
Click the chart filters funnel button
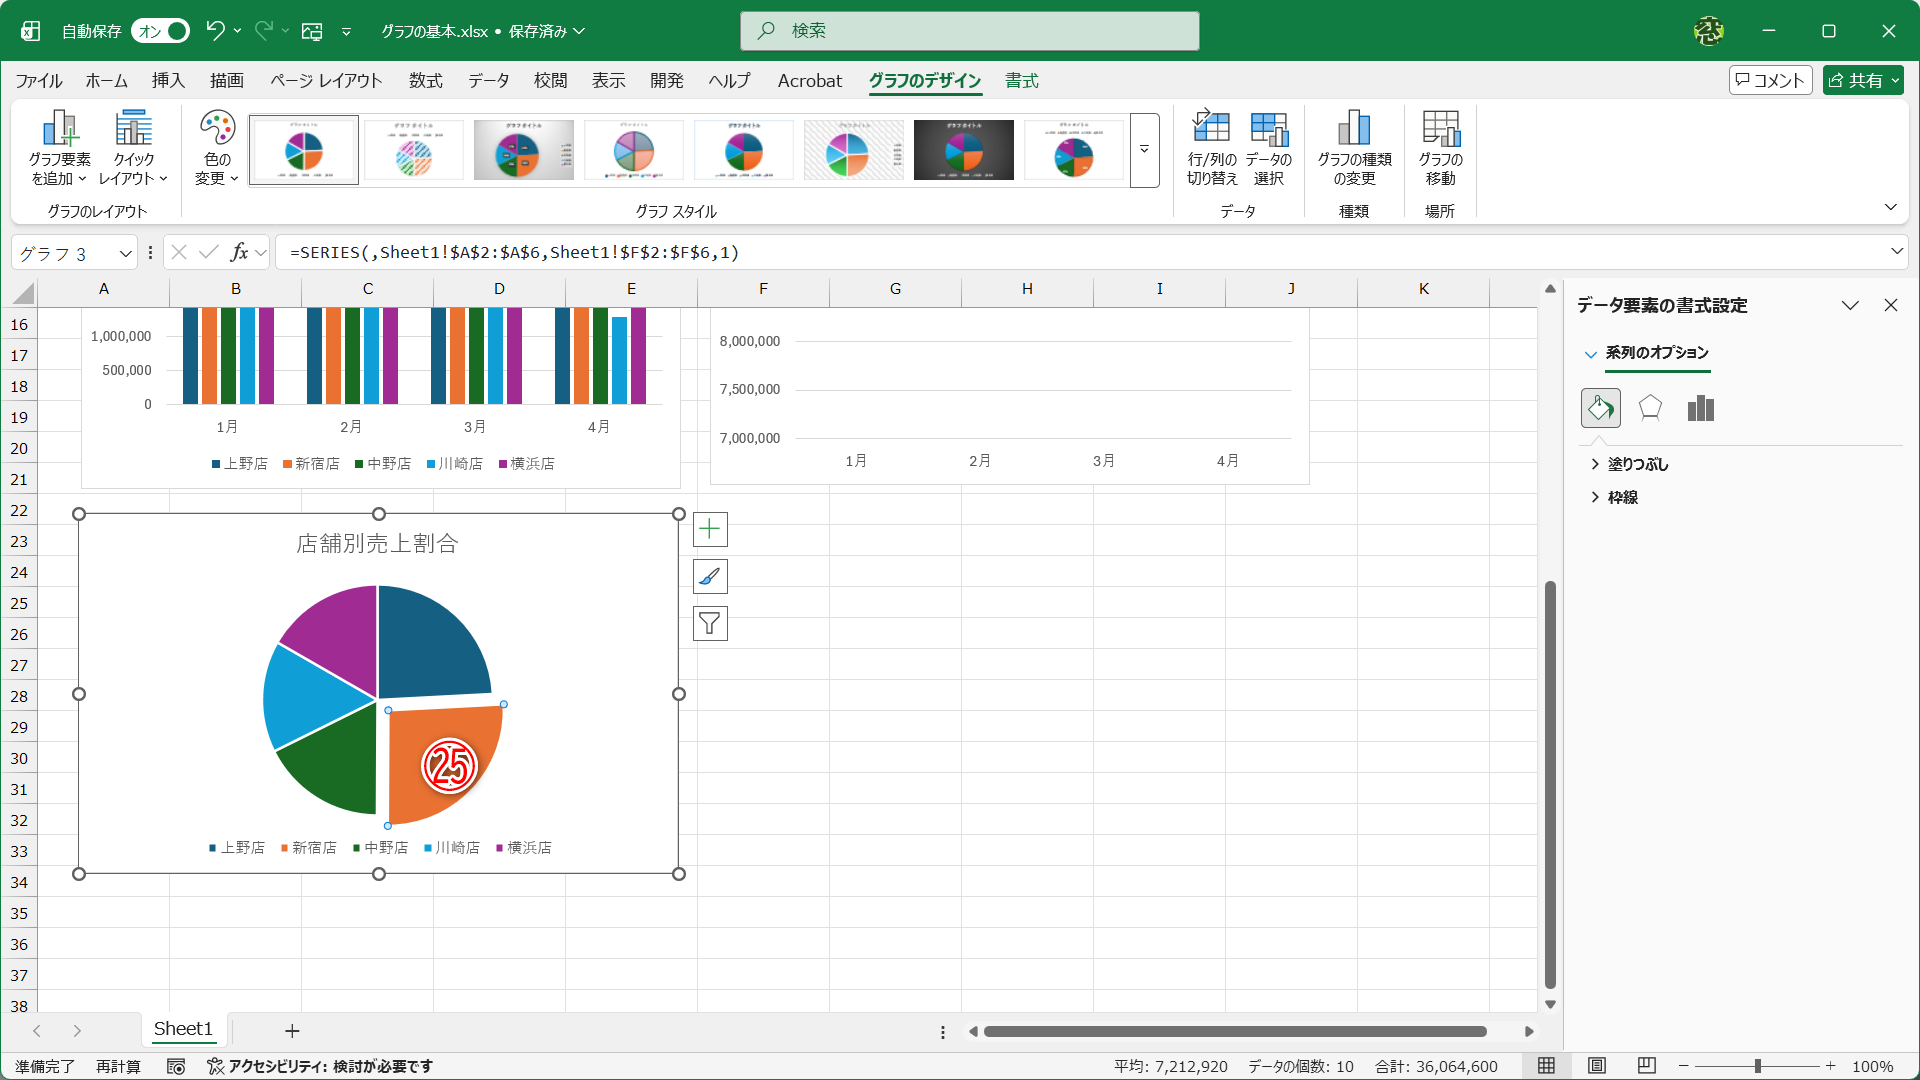(x=710, y=624)
